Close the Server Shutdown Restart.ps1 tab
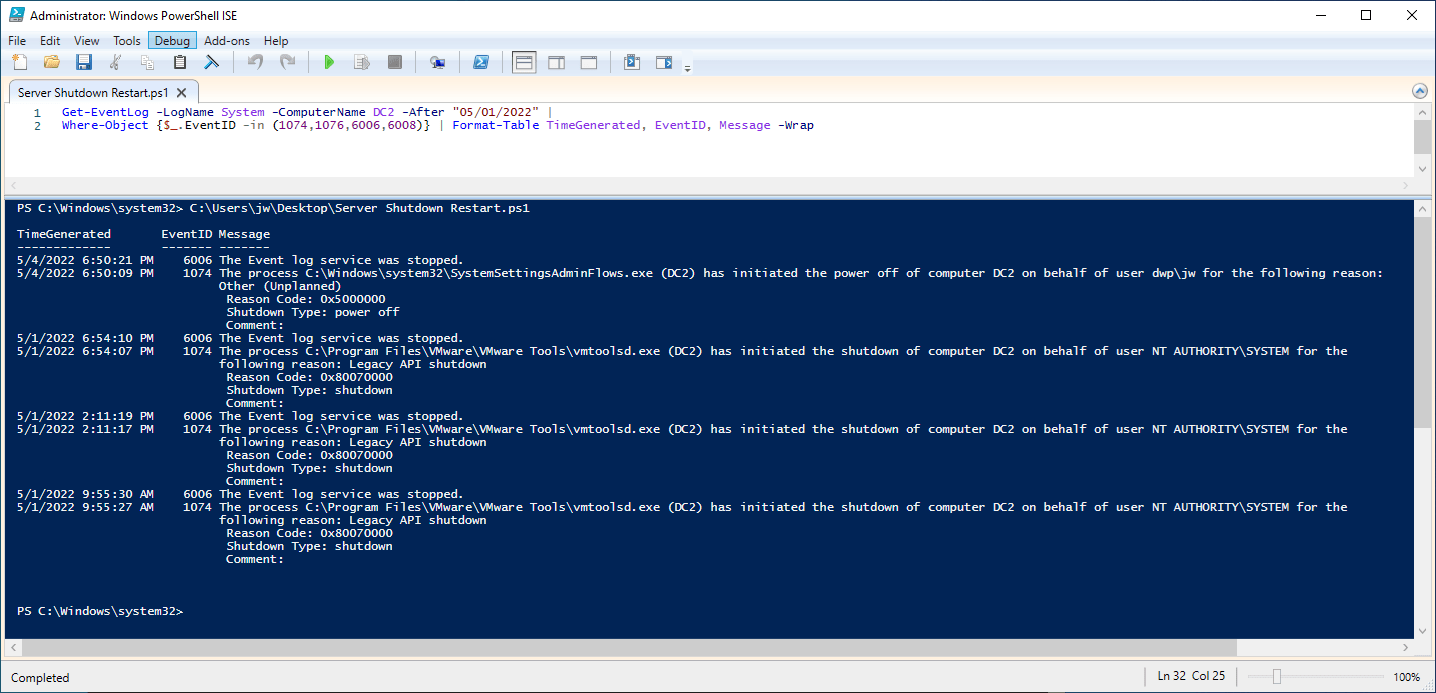 [181, 92]
